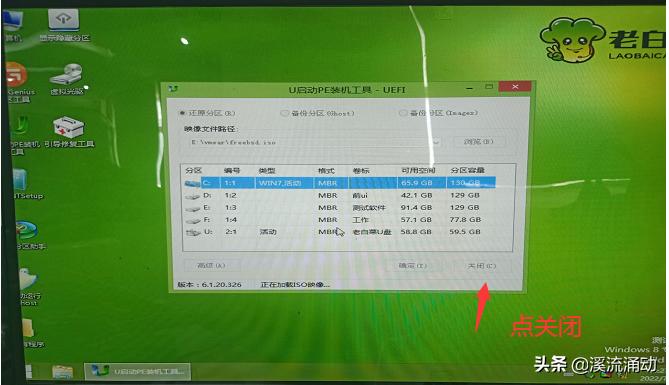Click the 卷标 column header
Image resolution: width=669 pixels, height=385 pixels.
(x=361, y=171)
